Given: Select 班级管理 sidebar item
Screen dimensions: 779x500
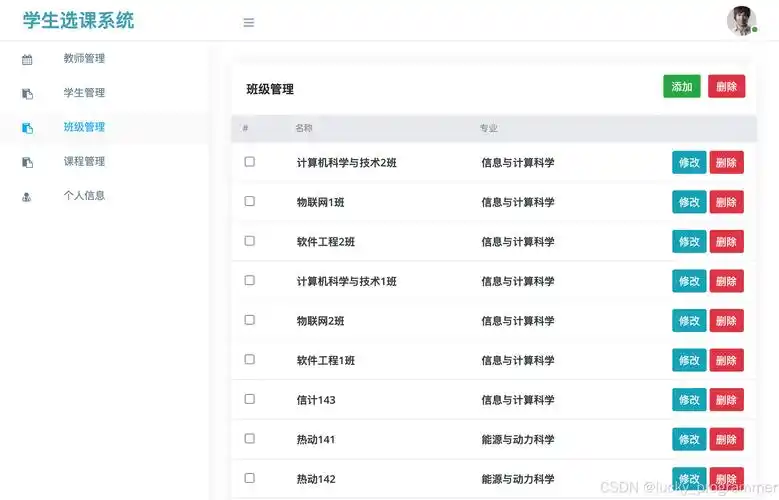Looking at the screenshot, I should point(84,127).
